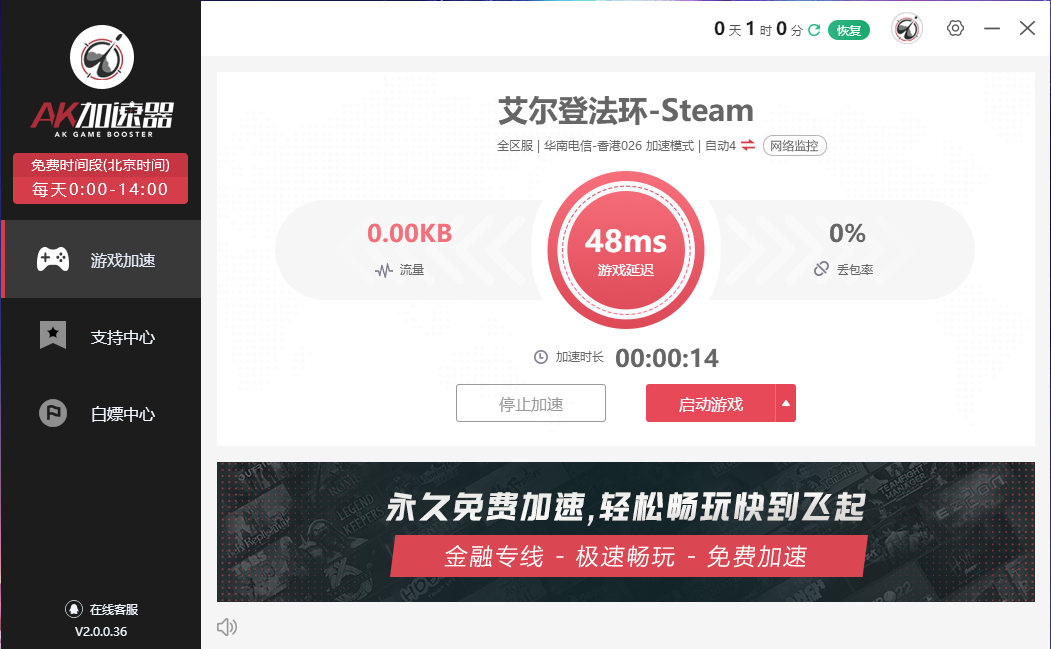
Task: Click the promotional banner image
Action: (x=625, y=532)
